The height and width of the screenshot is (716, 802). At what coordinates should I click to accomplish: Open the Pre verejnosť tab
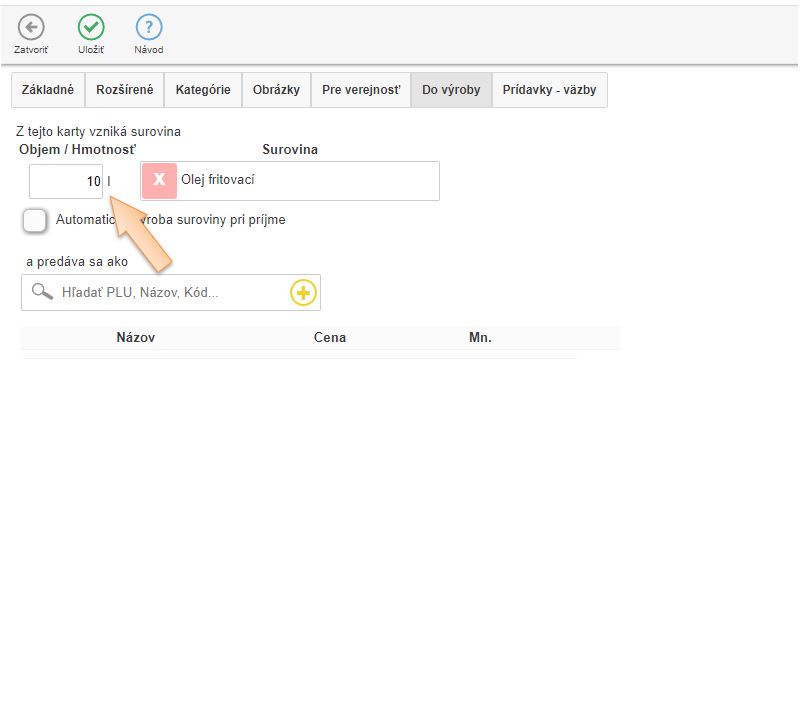(x=361, y=90)
